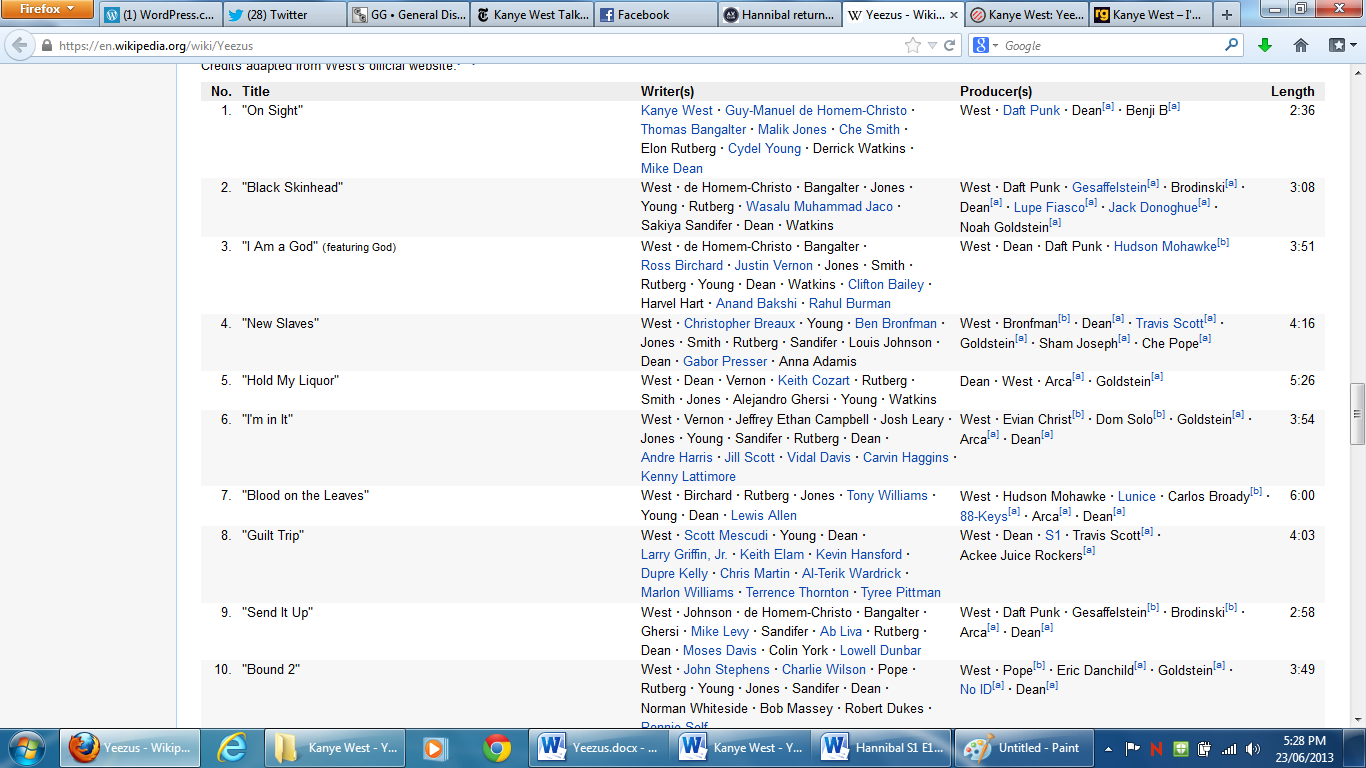The height and width of the screenshot is (768, 1366).
Task: Open Internet Explorer from the taskbar
Action: [x=233, y=748]
